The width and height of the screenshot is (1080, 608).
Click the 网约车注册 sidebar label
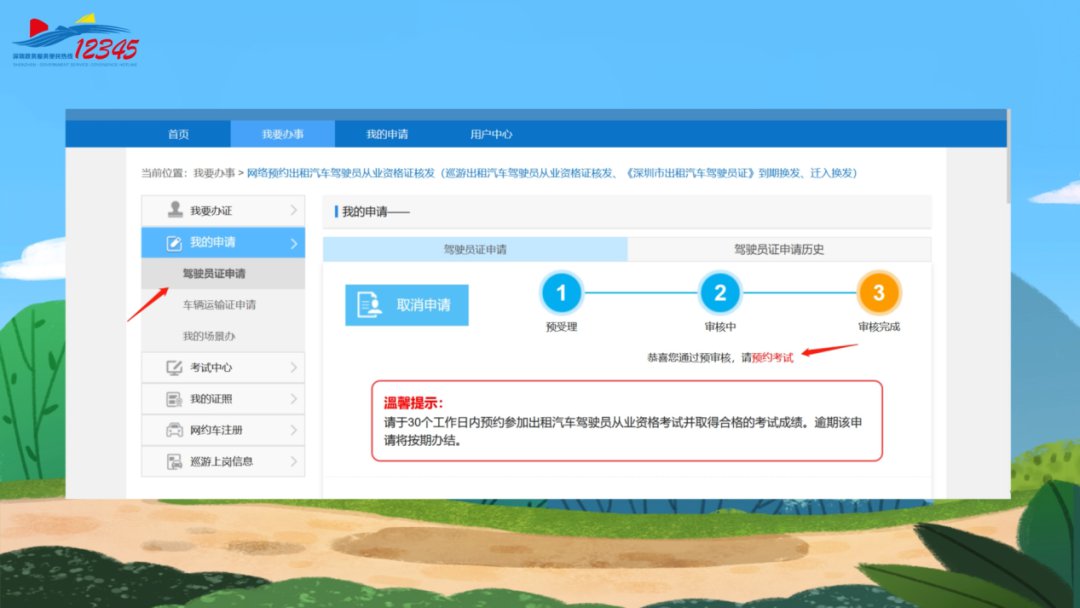tap(216, 430)
